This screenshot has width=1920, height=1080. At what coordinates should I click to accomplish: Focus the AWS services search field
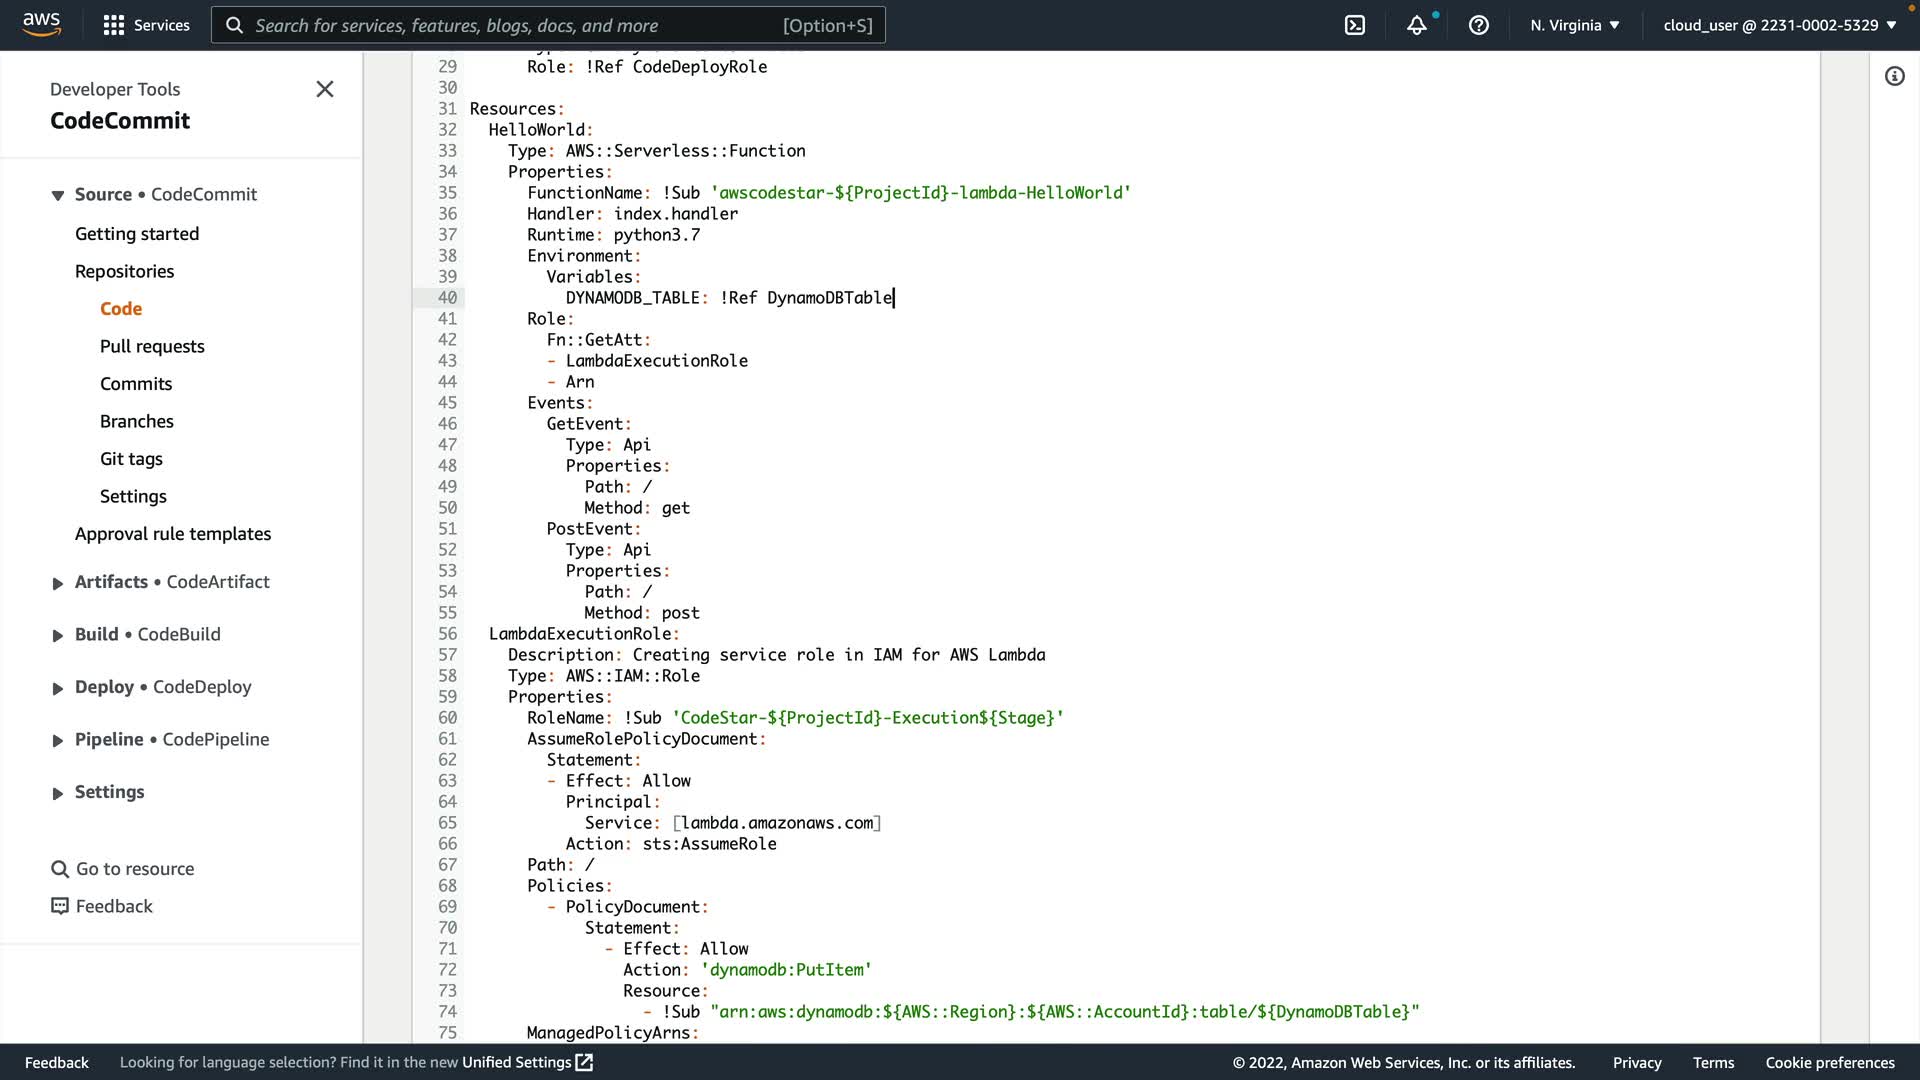tap(548, 25)
